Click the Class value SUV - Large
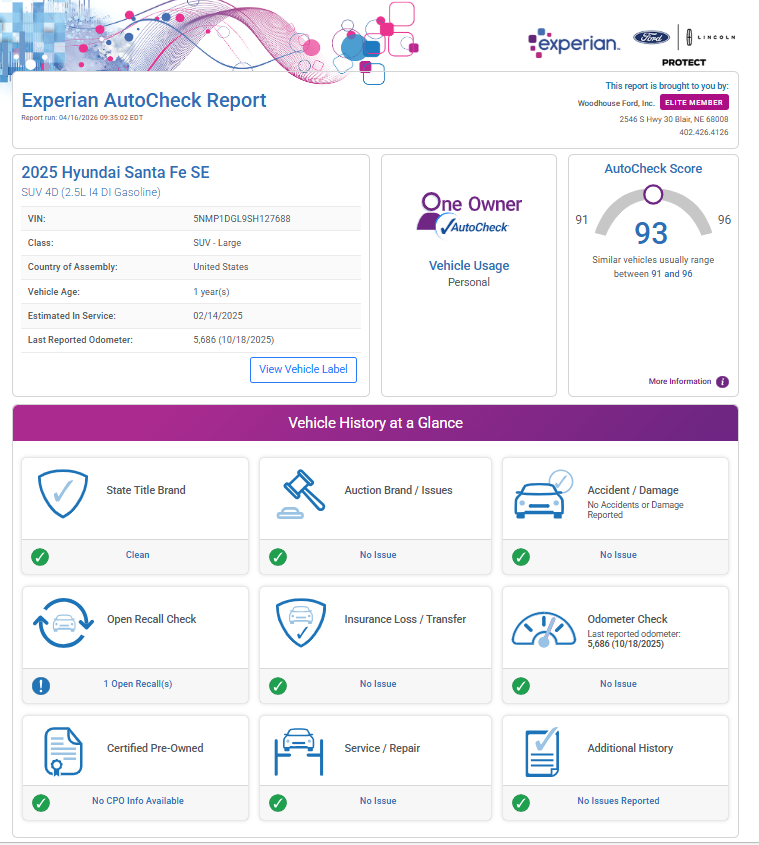Viewport: 759px width, 845px height. point(217,243)
